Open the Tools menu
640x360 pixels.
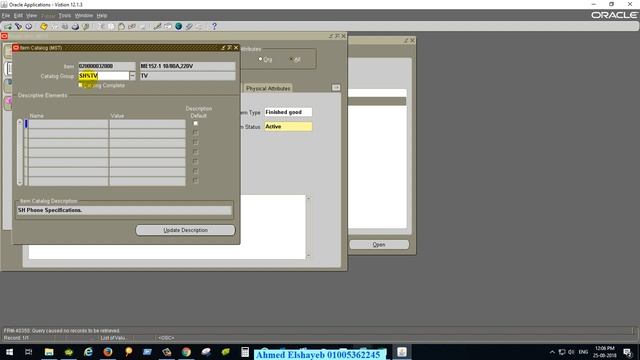click(x=64, y=16)
